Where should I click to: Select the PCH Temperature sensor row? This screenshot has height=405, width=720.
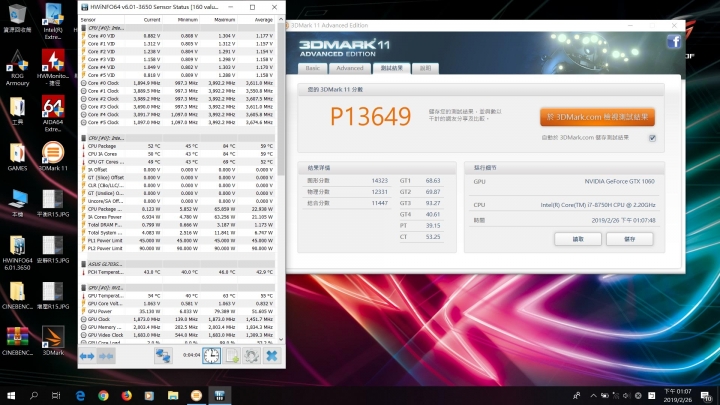(177, 272)
